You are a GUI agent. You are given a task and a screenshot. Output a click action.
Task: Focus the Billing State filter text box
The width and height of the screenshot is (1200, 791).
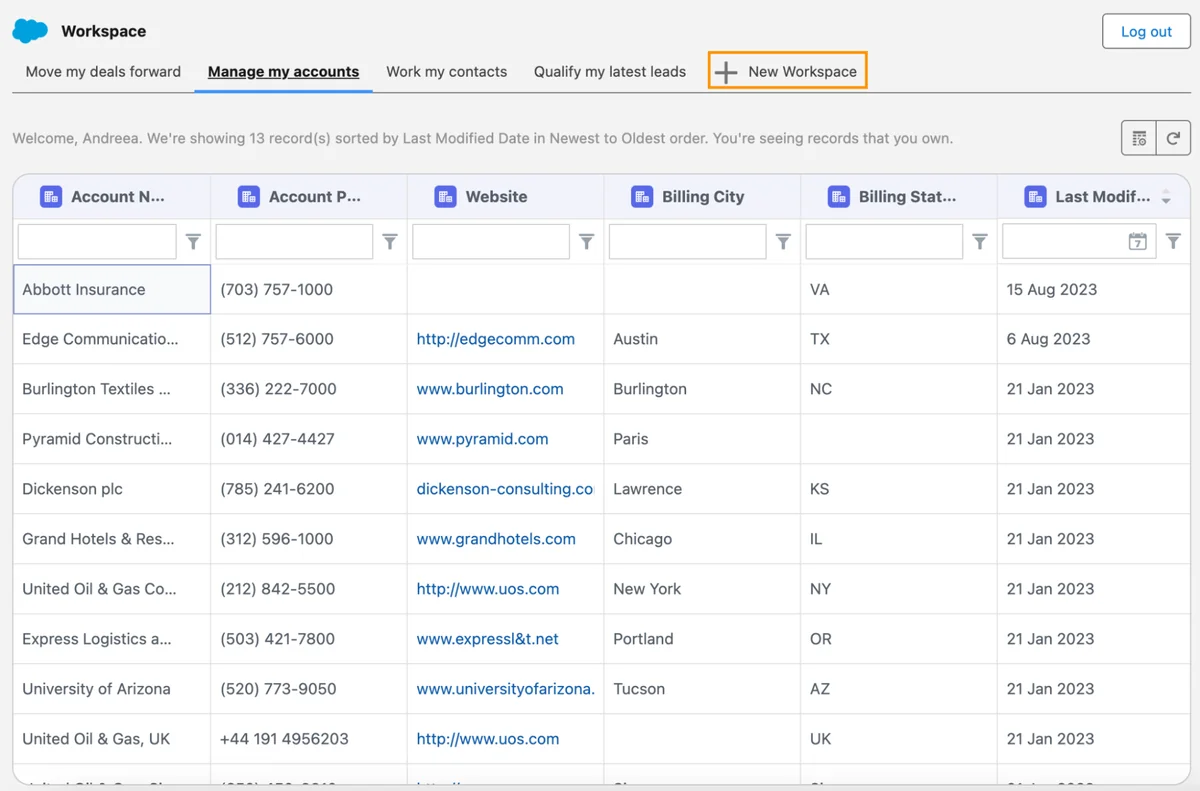[x=884, y=242]
